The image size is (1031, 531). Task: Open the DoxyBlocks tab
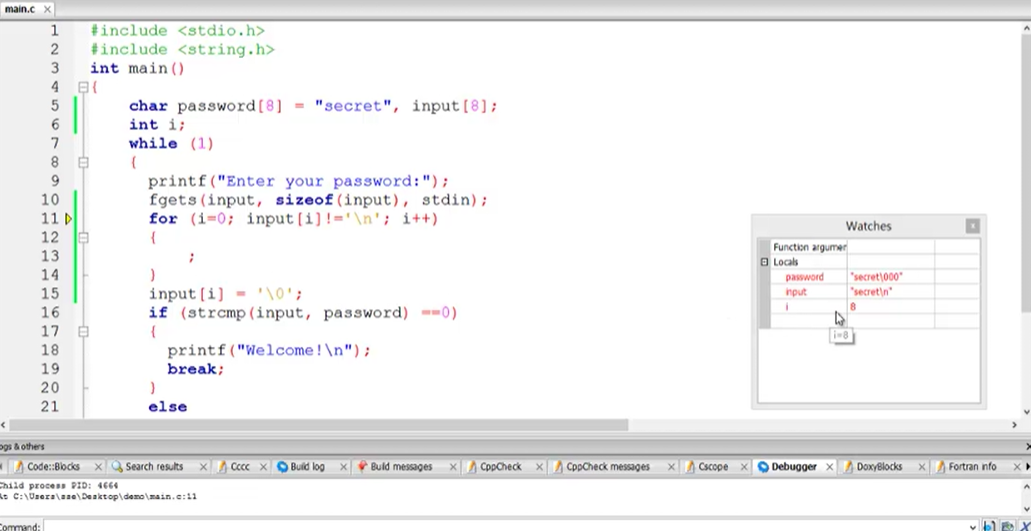879,467
